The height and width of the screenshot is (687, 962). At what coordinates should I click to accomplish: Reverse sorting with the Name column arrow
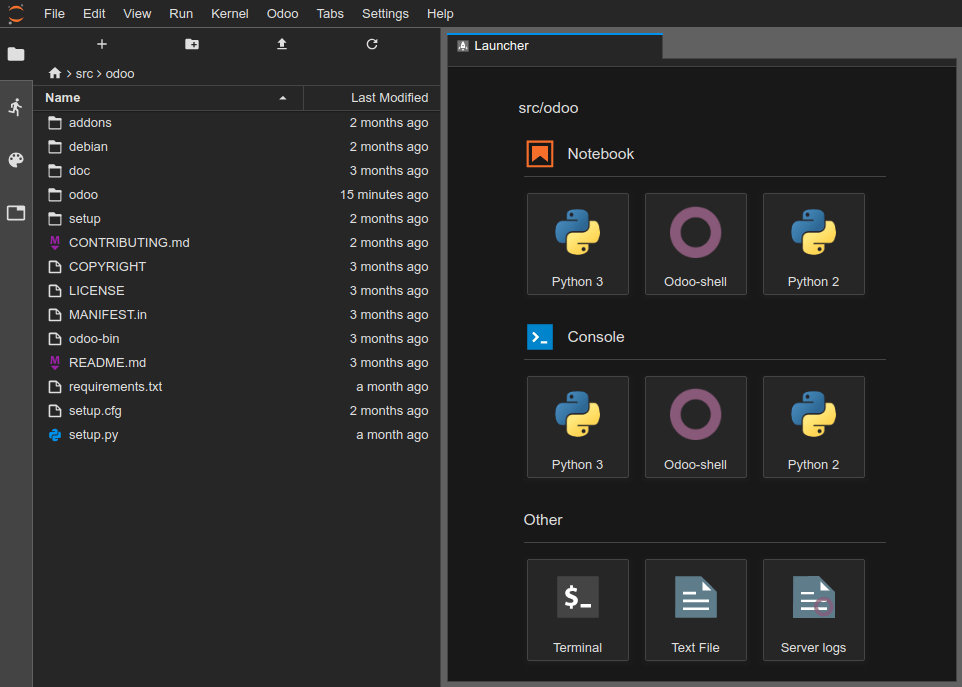click(x=283, y=98)
